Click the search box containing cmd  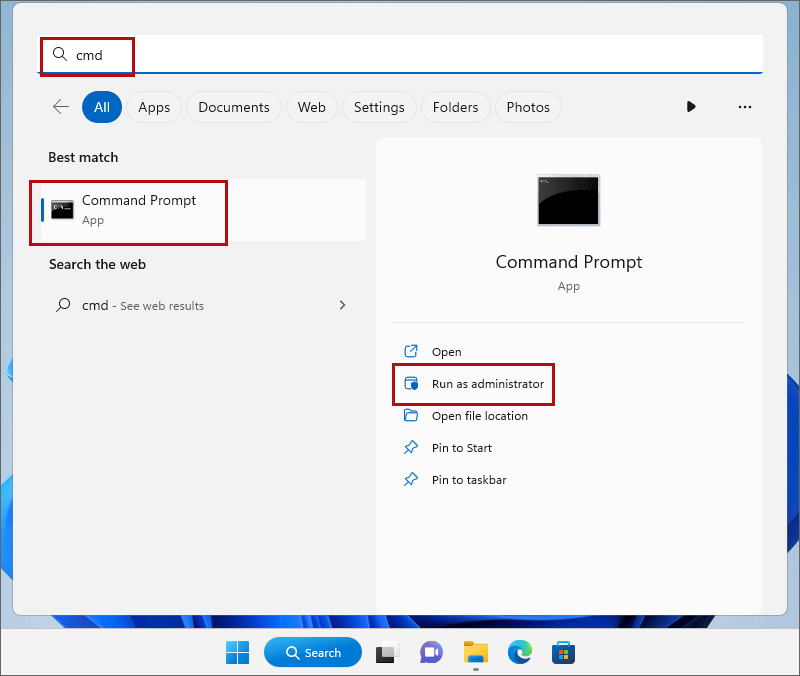(x=402, y=54)
